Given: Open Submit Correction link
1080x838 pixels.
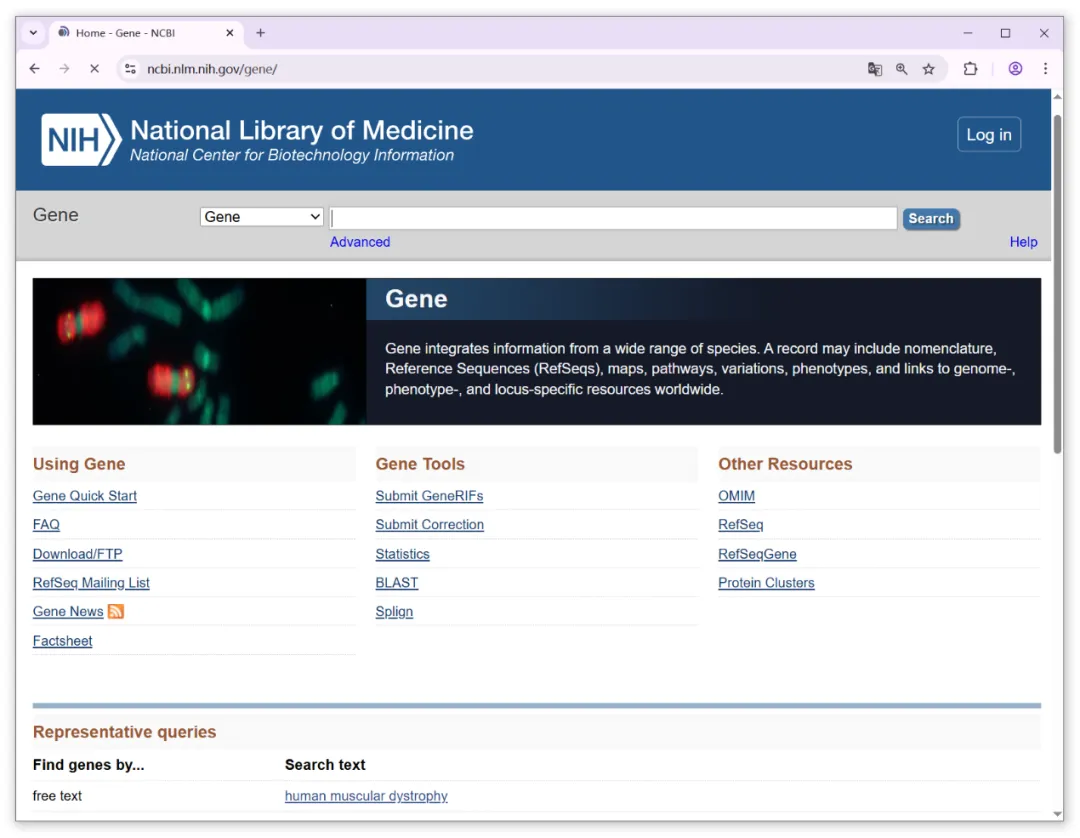Looking at the screenshot, I should pyautogui.click(x=429, y=525).
